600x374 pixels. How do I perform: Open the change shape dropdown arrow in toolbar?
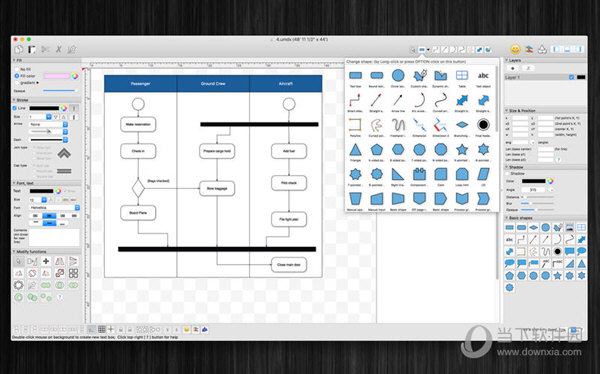point(428,49)
